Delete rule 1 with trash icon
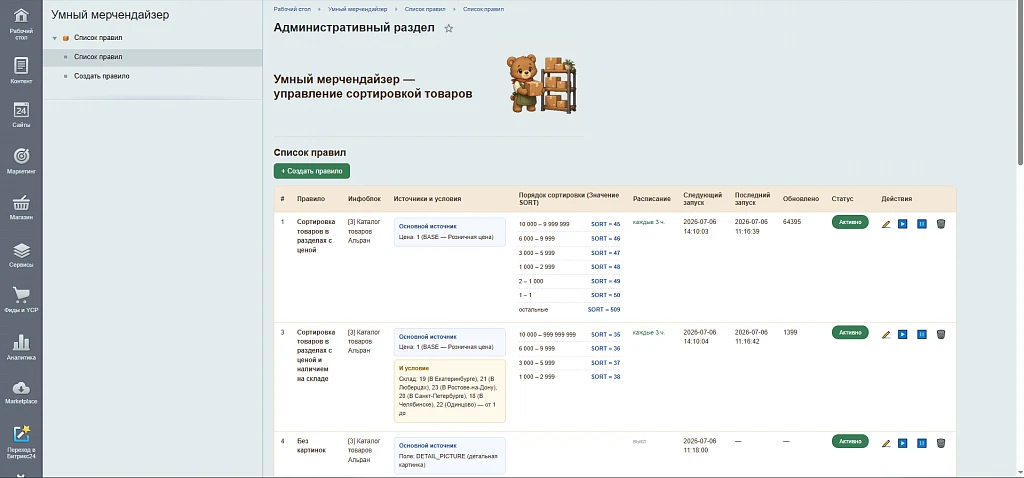Viewport: 1024px width, 478px height. point(940,224)
